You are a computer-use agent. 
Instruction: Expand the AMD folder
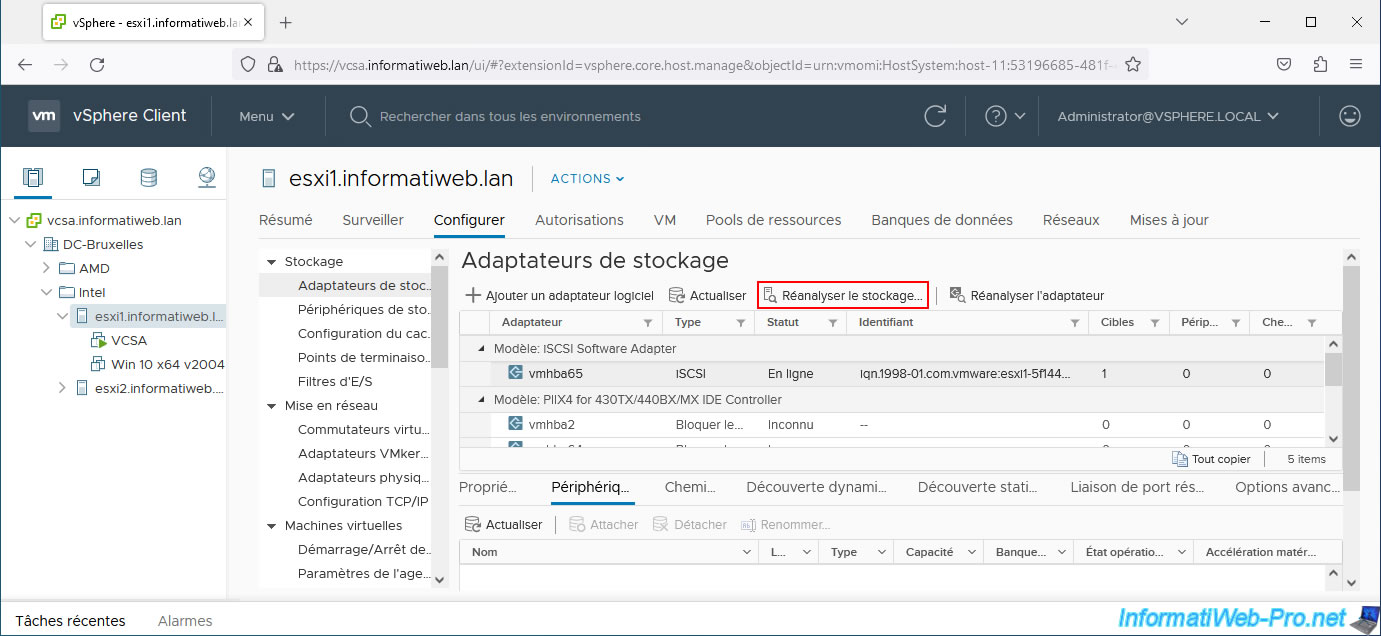click(46, 268)
